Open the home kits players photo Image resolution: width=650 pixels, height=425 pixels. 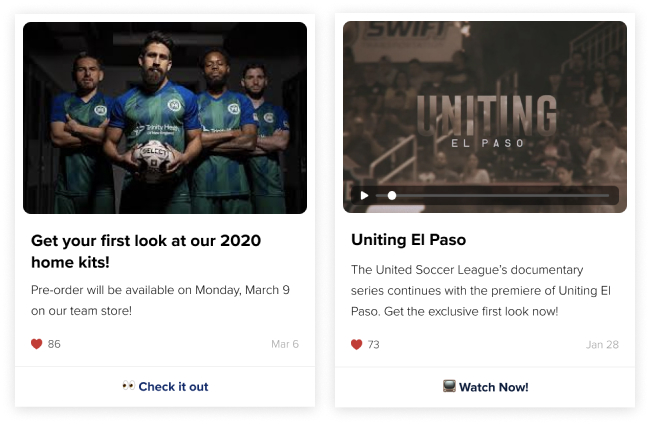tap(165, 118)
